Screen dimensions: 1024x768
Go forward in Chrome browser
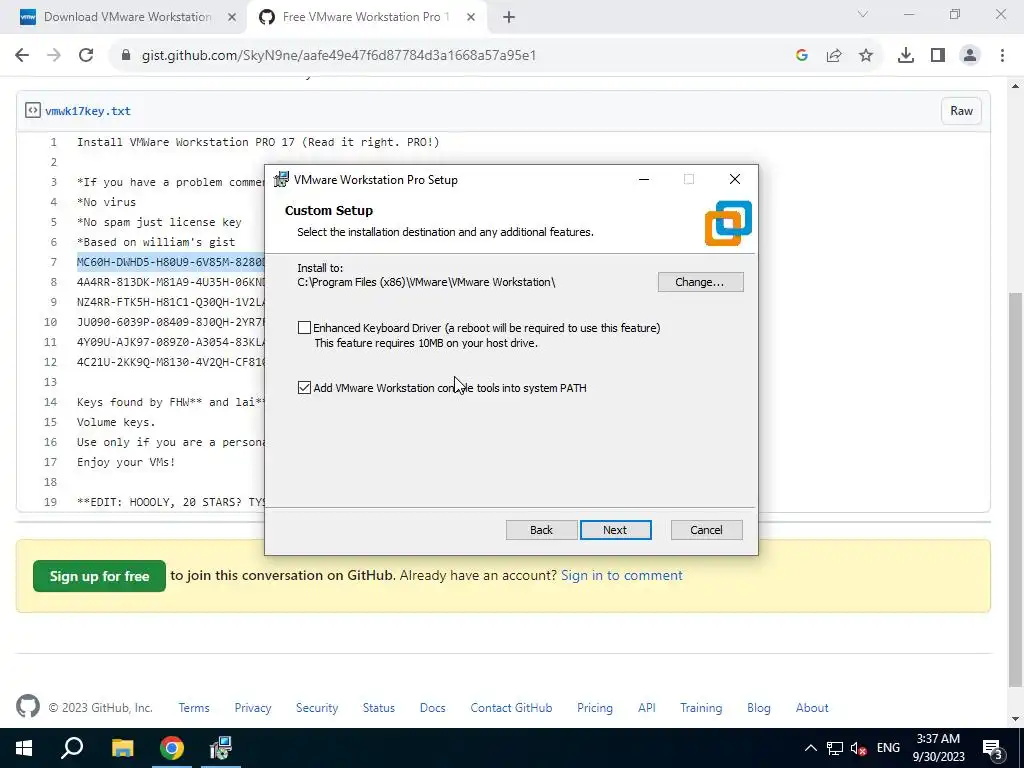[x=54, y=55]
